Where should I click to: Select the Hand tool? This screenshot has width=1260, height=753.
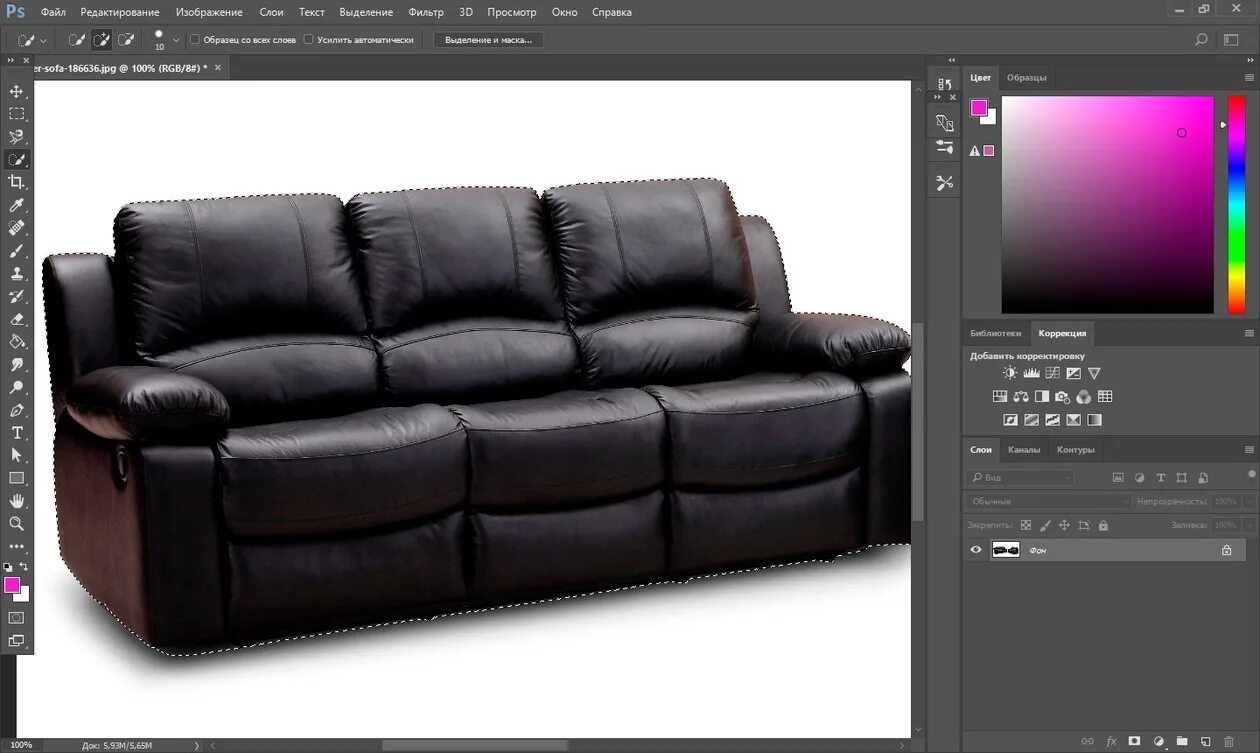pyautogui.click(x=16, y=501)
